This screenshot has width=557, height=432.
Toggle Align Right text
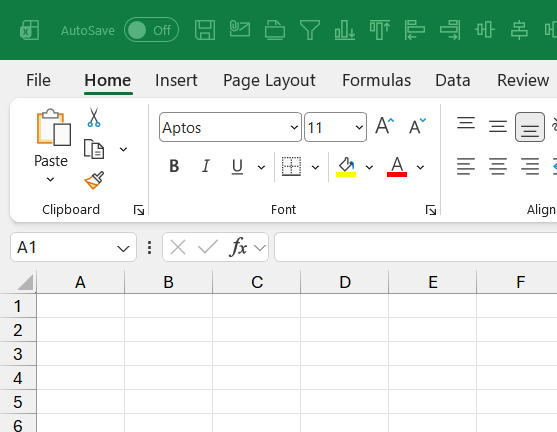coord(530,166)
